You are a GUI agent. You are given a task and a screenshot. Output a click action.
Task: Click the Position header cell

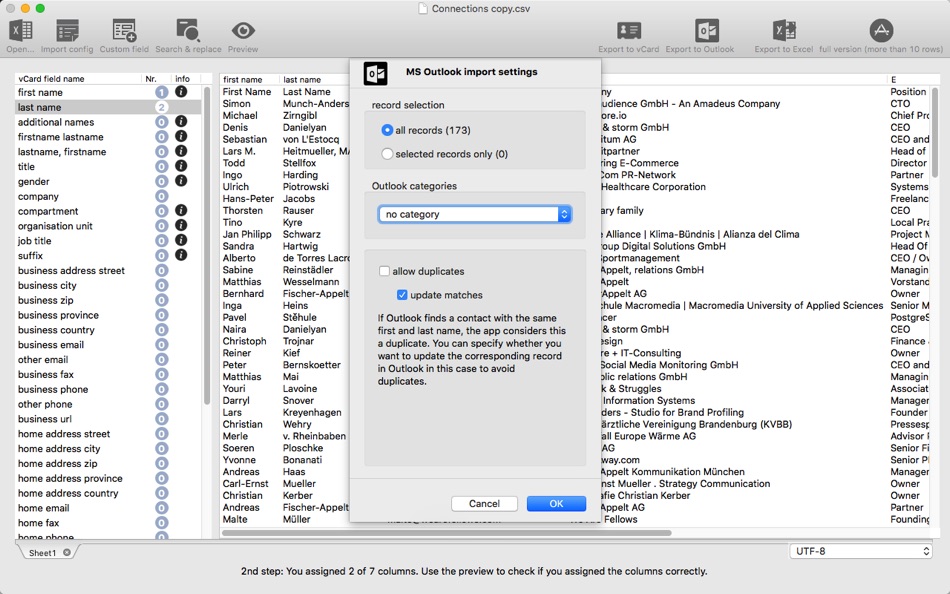pos(908,92)
